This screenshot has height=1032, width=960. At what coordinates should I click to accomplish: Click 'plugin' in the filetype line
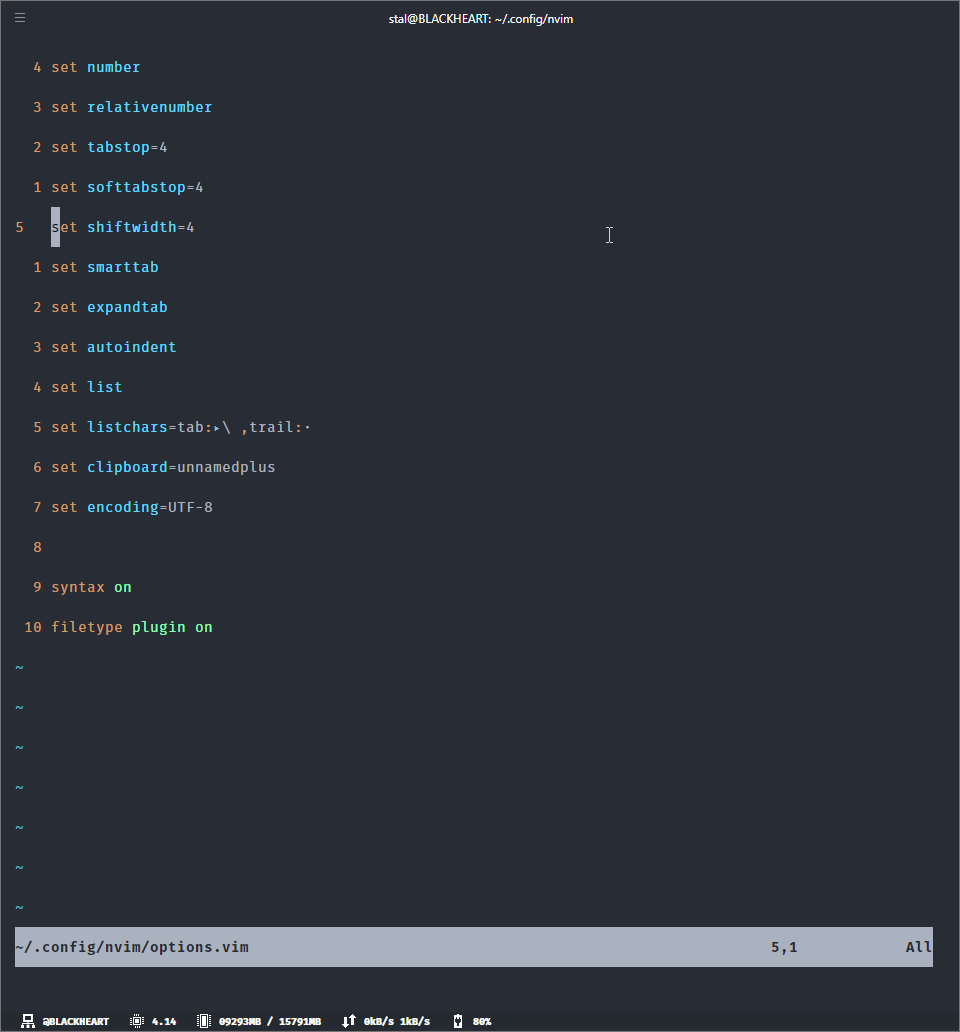[158, 627]
